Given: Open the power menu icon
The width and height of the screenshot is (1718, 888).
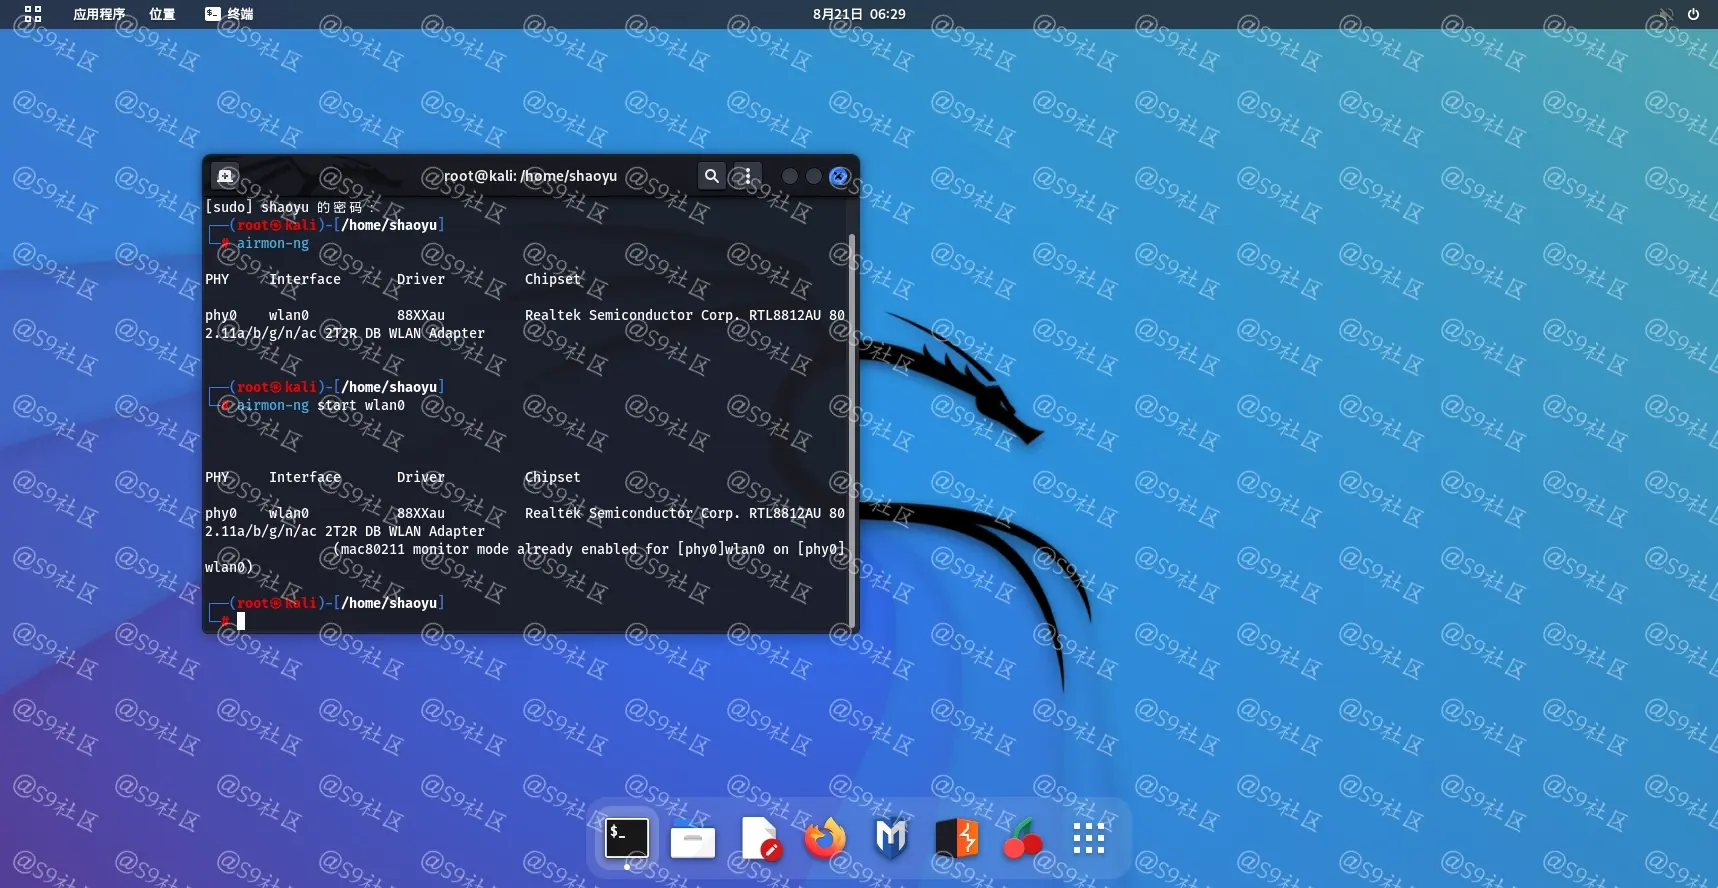Looking at the screenshot, I should click(1693, 14).
